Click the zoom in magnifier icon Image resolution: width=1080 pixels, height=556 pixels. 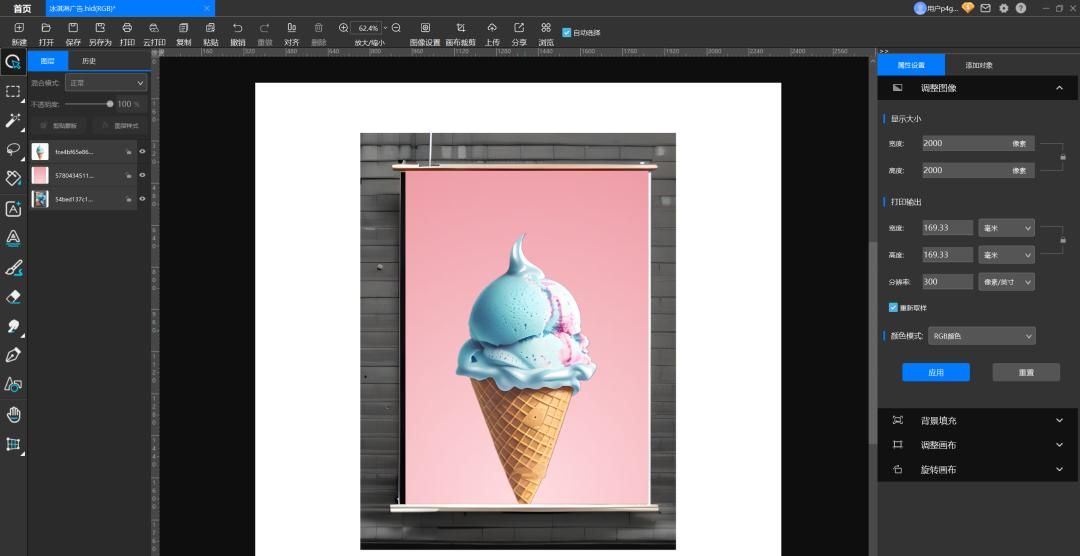344,28
